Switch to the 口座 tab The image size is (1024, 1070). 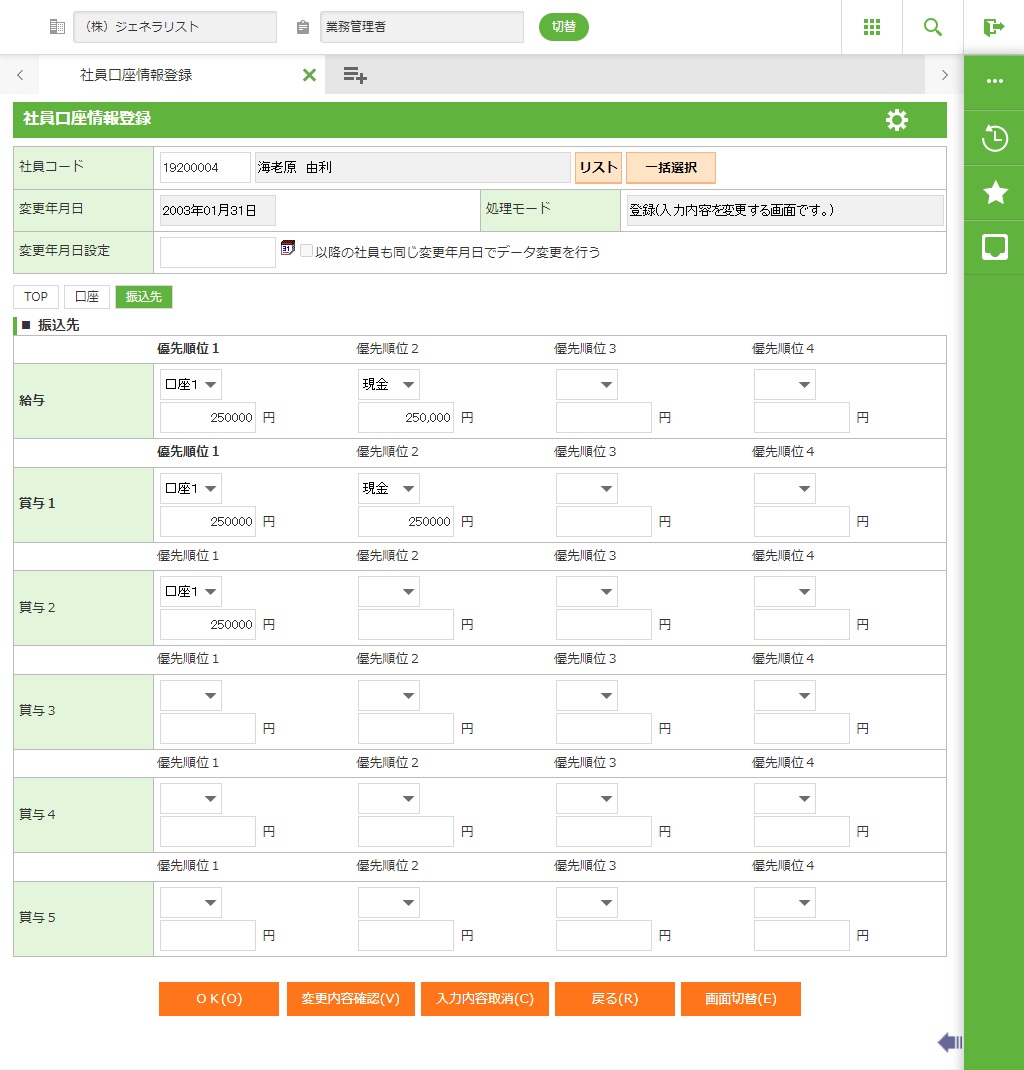(x=87, y=297)
